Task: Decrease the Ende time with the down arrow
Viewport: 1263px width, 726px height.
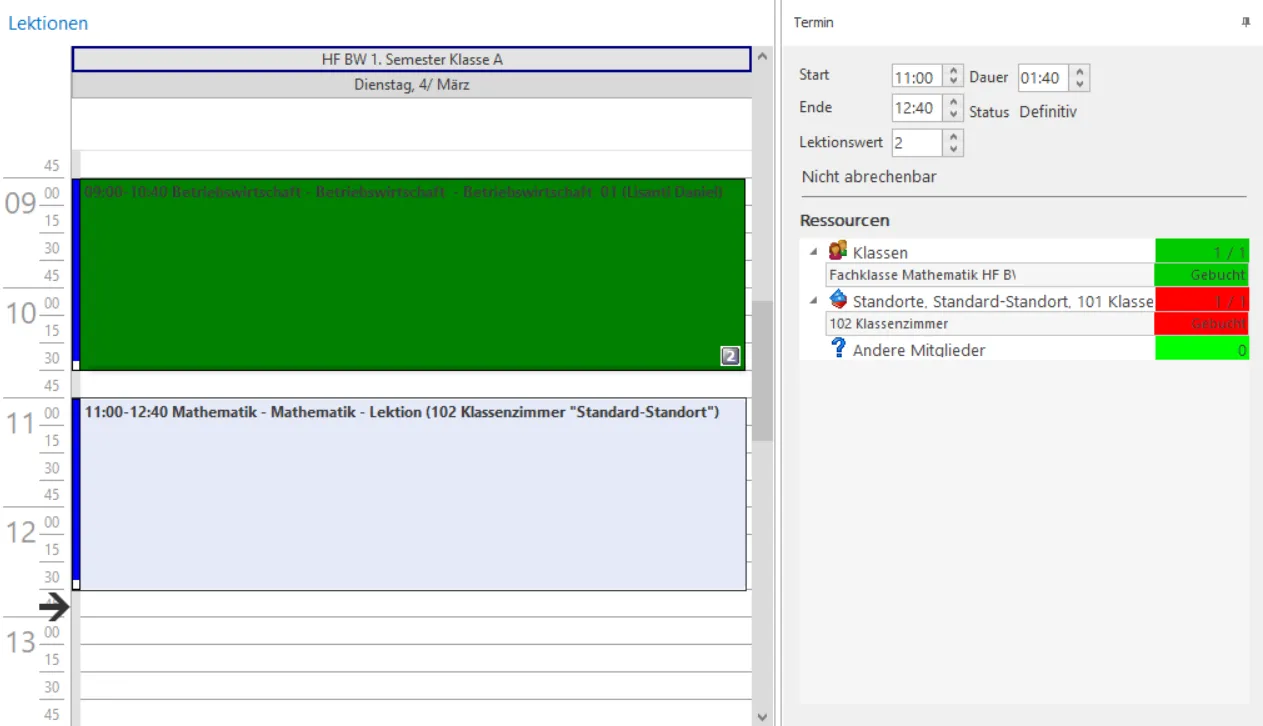Action: click(953, 113)
